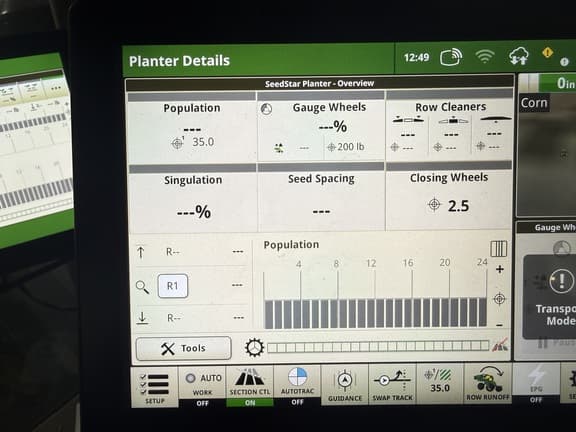This screenshot has height=432, width=576.
Task: Click the Transport Mode warning icon
Action: click(x=561, y=281)
